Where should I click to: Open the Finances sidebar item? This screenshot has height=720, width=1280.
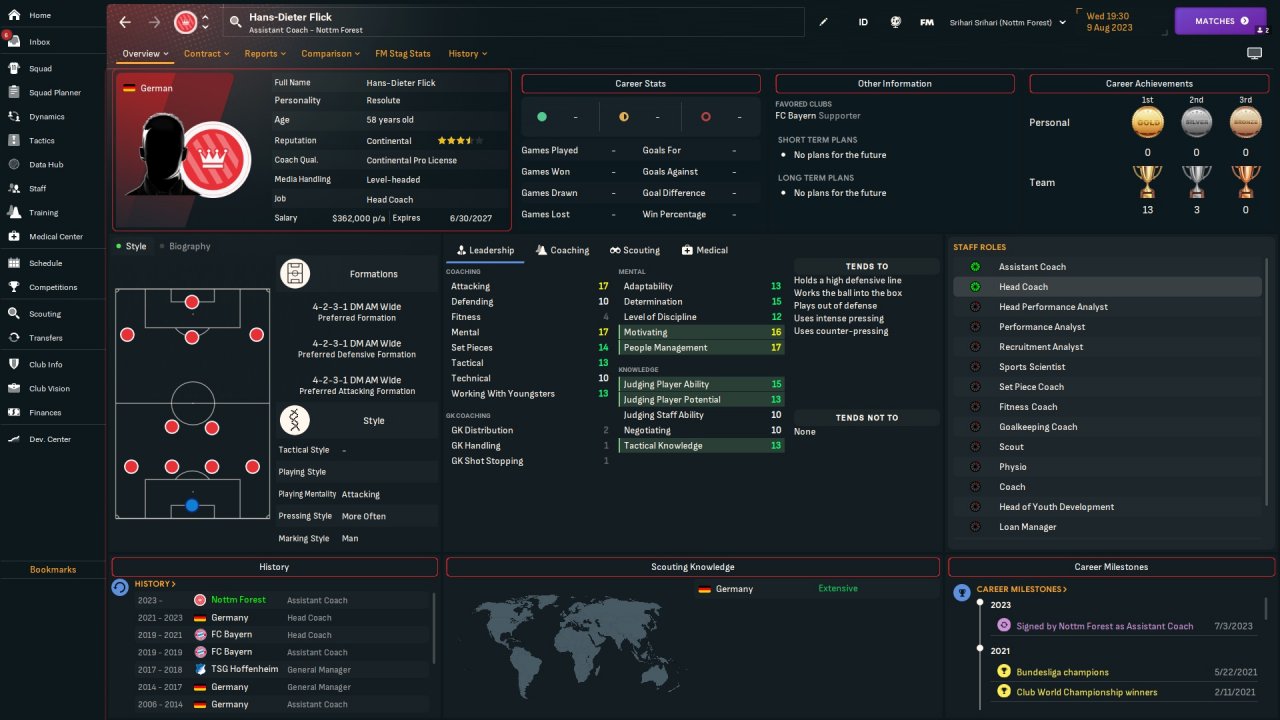pos(44,412)
